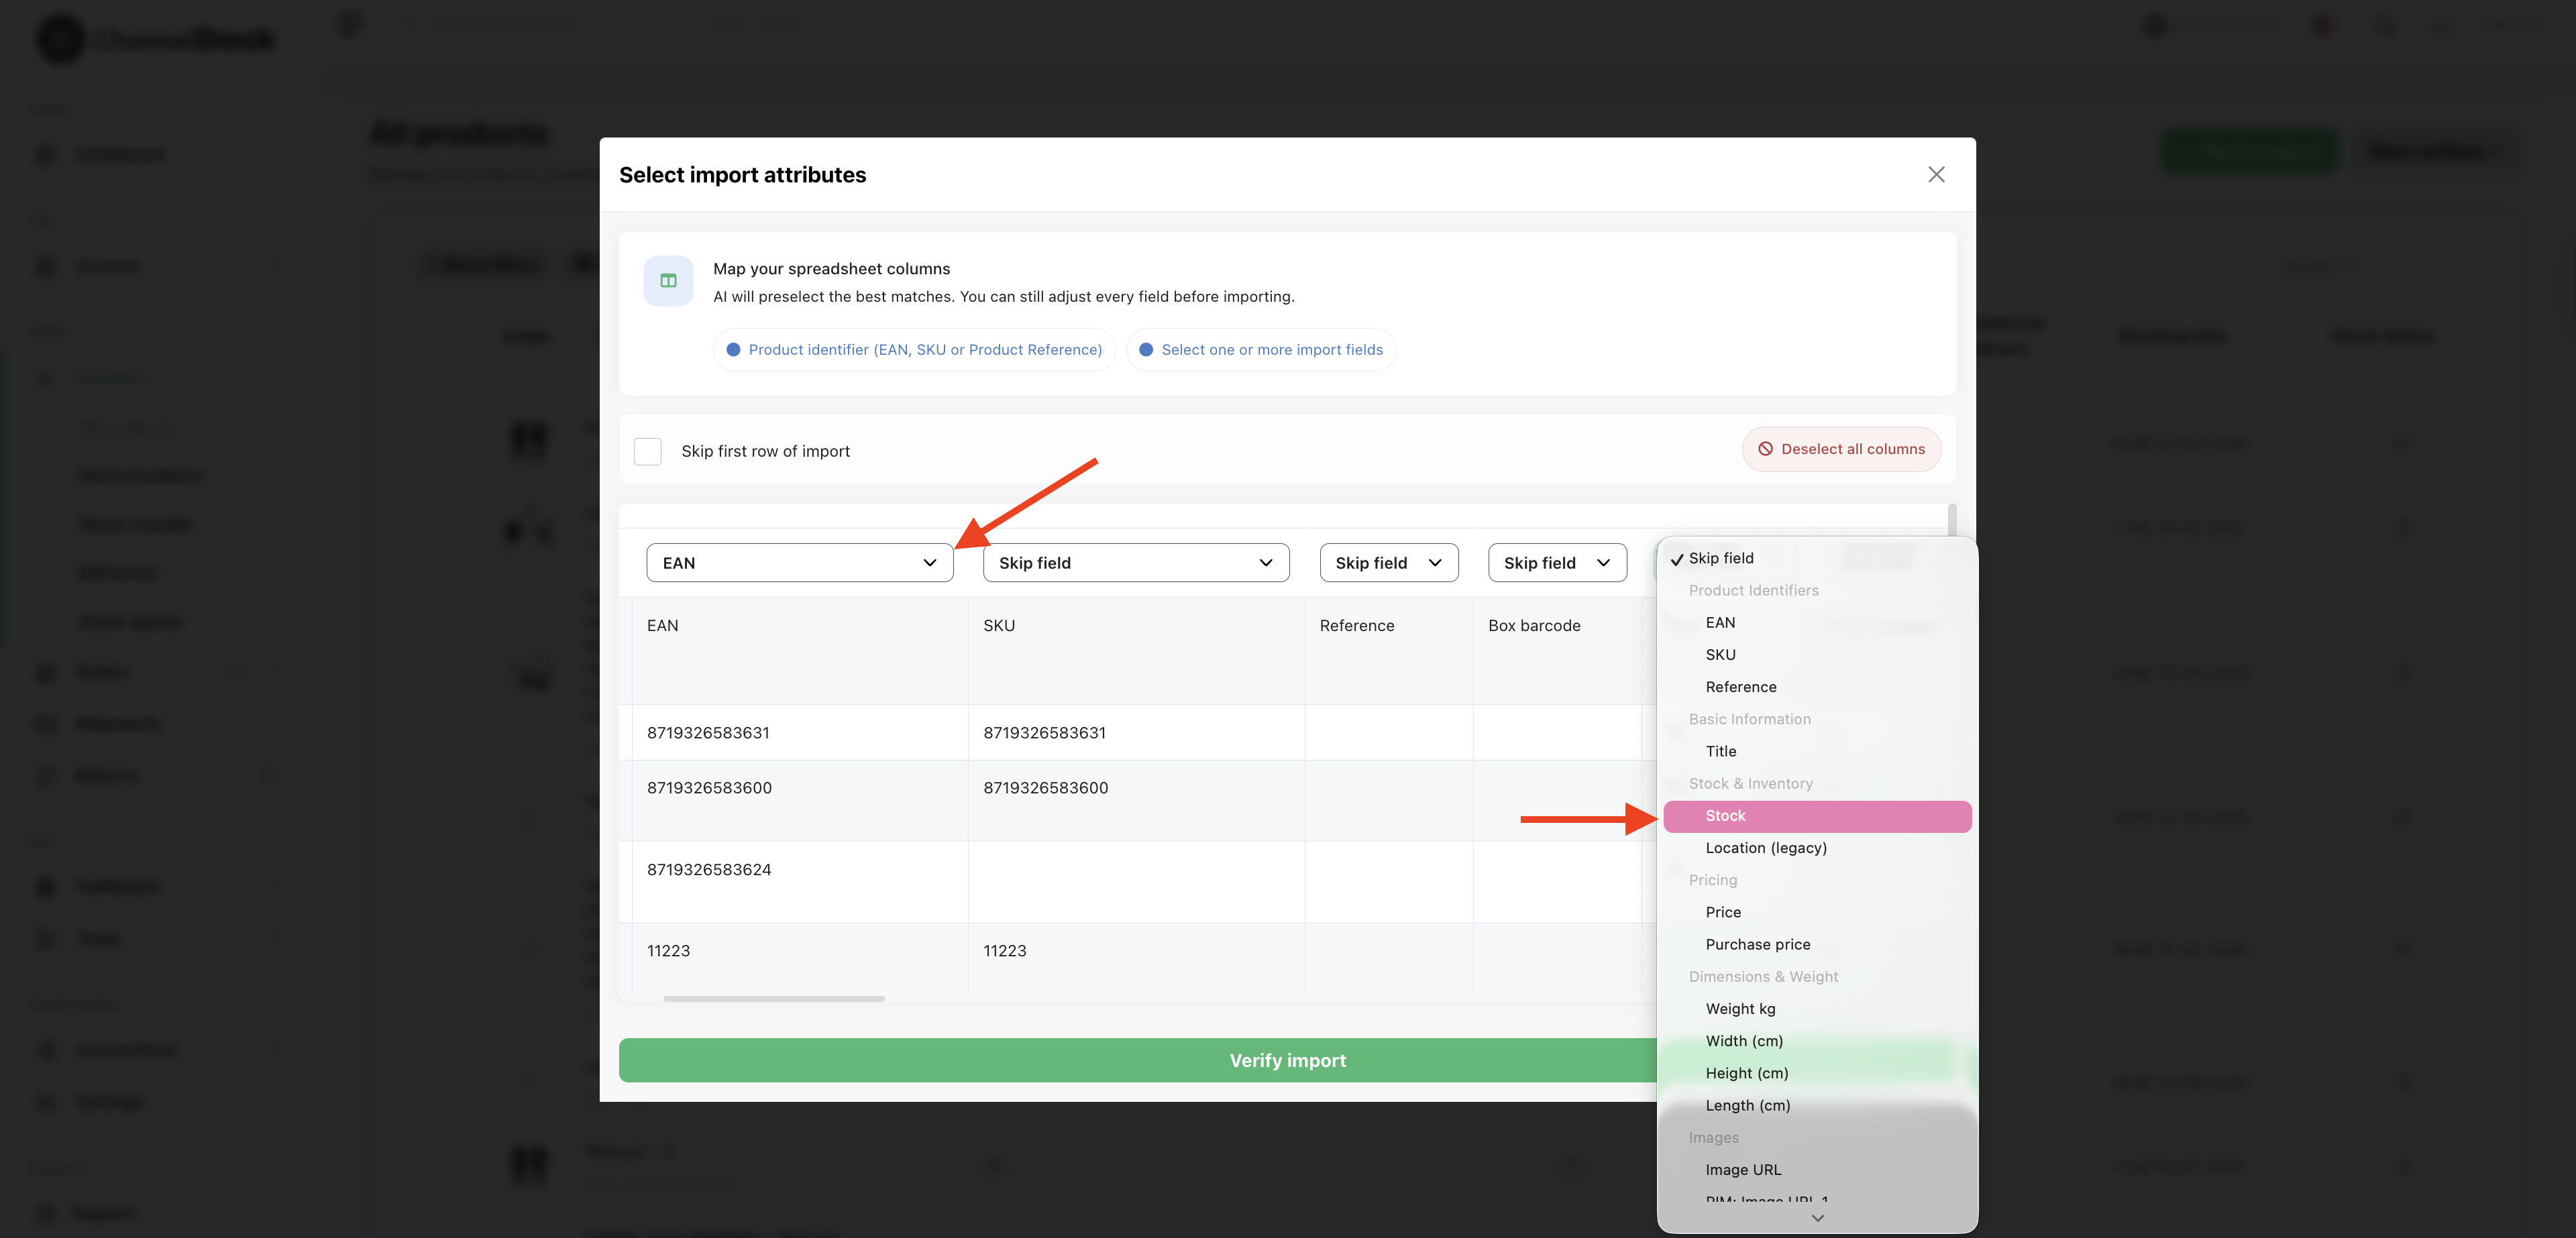
Task: Select SKU from the open options list
Action: pos(1817,655)
